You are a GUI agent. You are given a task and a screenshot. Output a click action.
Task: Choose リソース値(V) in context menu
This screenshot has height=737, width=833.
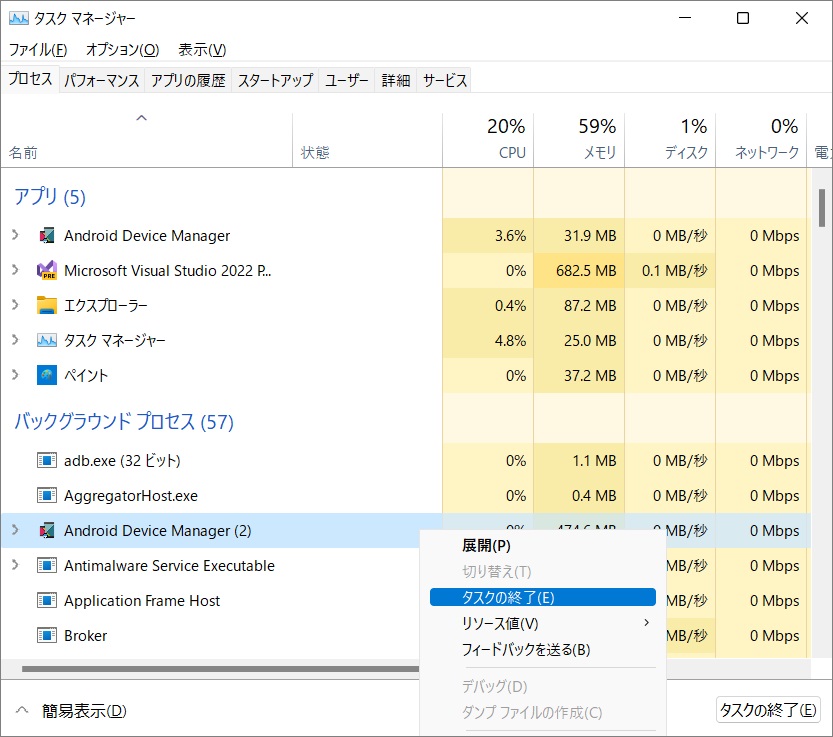pos(542,623)
